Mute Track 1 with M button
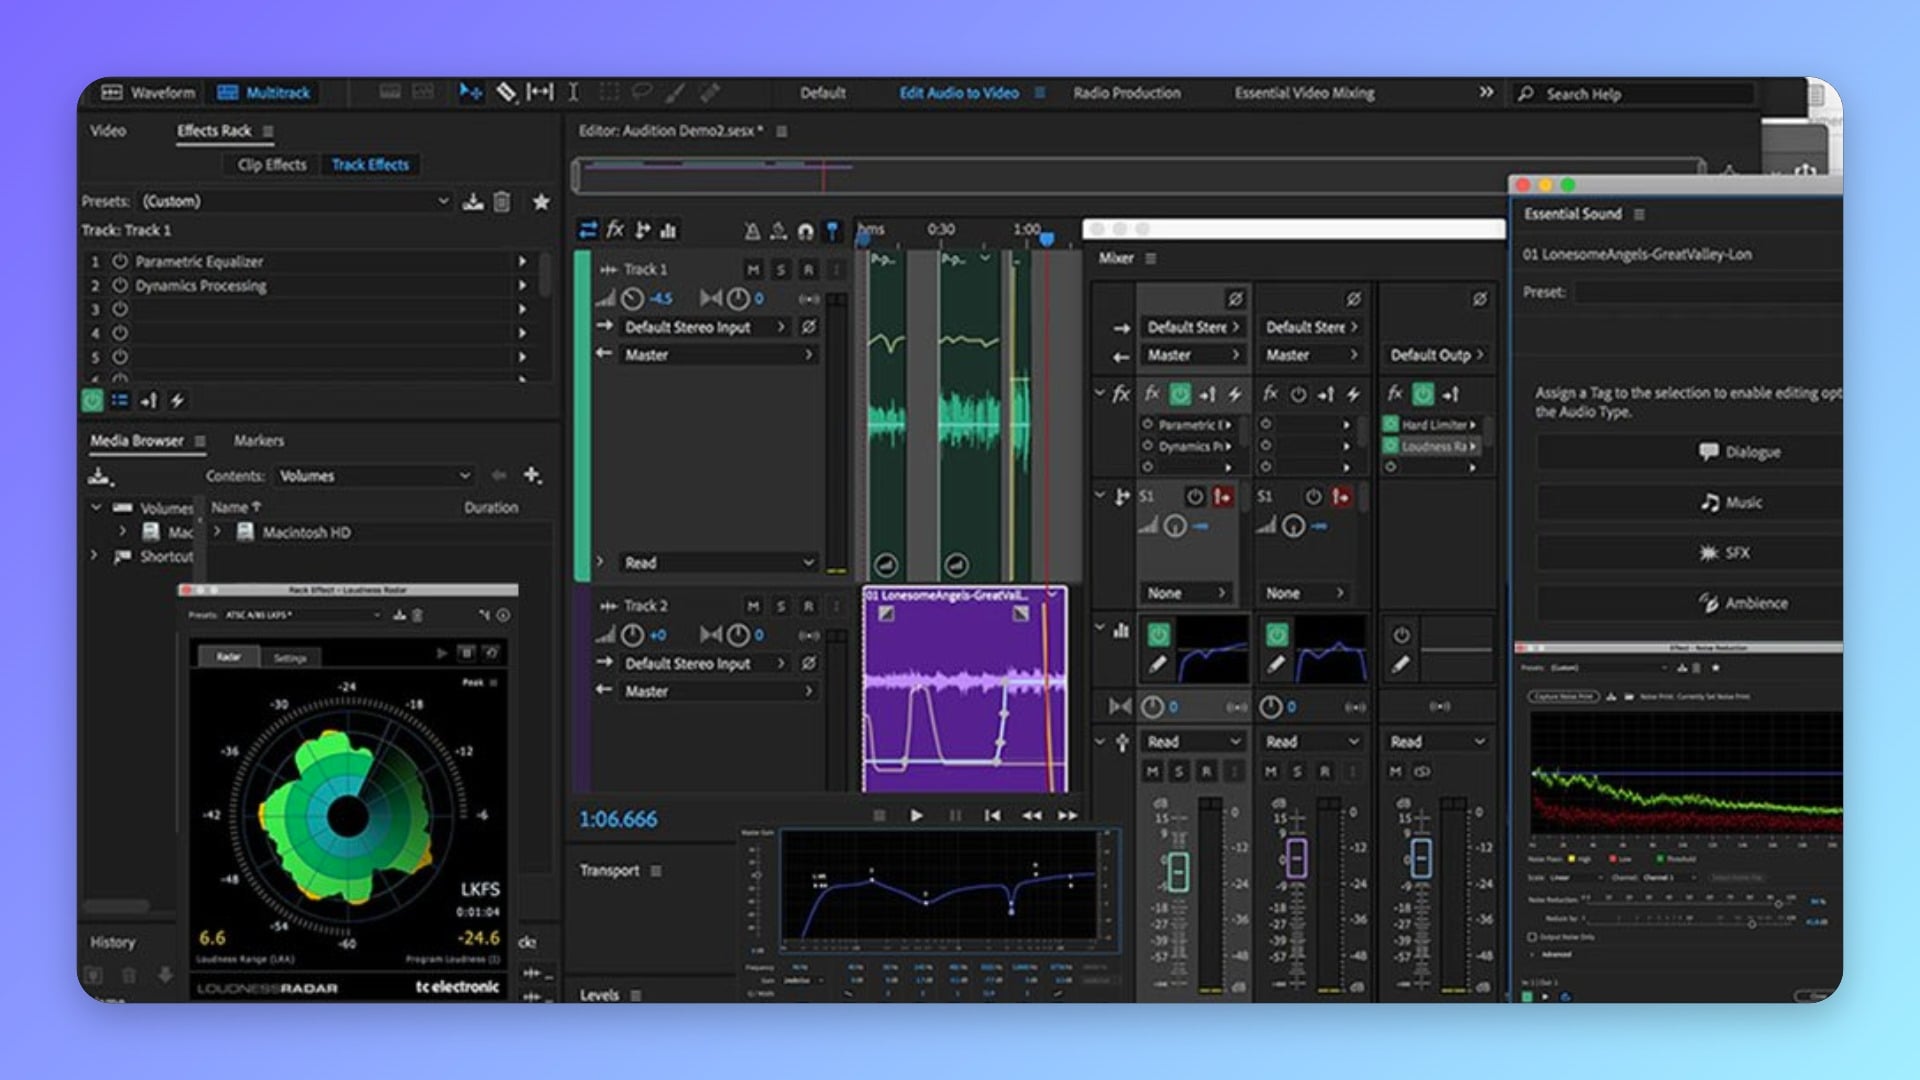 753,270
